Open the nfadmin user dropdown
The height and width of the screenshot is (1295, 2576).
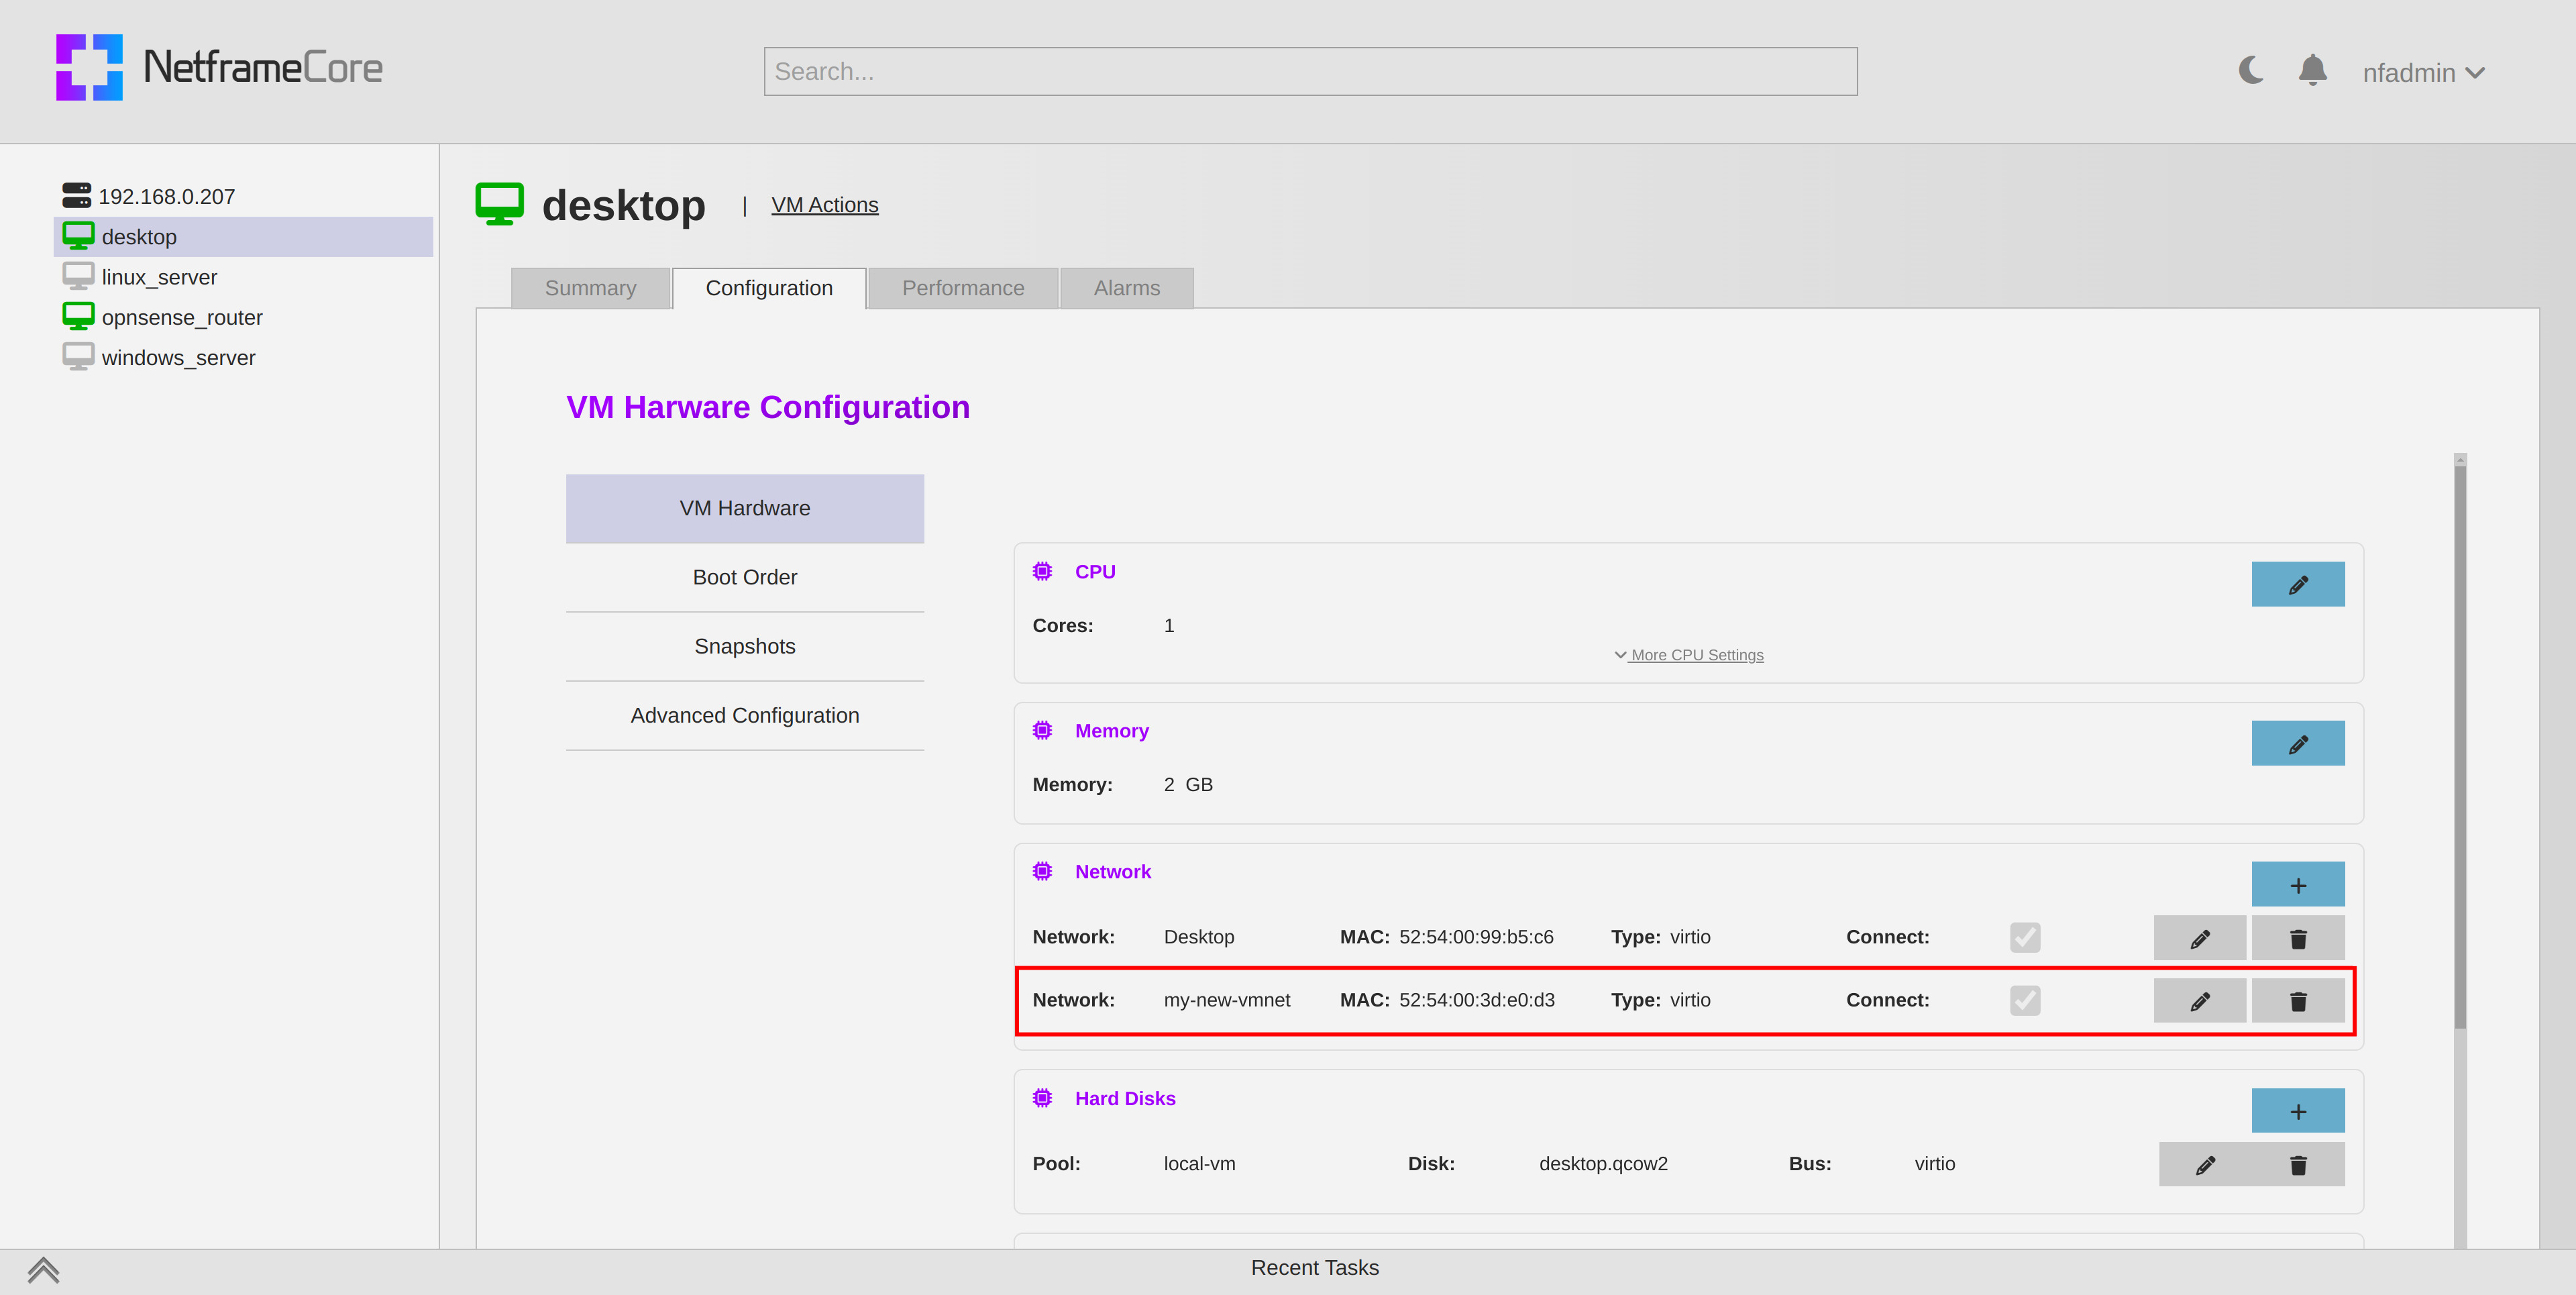[2423, 73]
